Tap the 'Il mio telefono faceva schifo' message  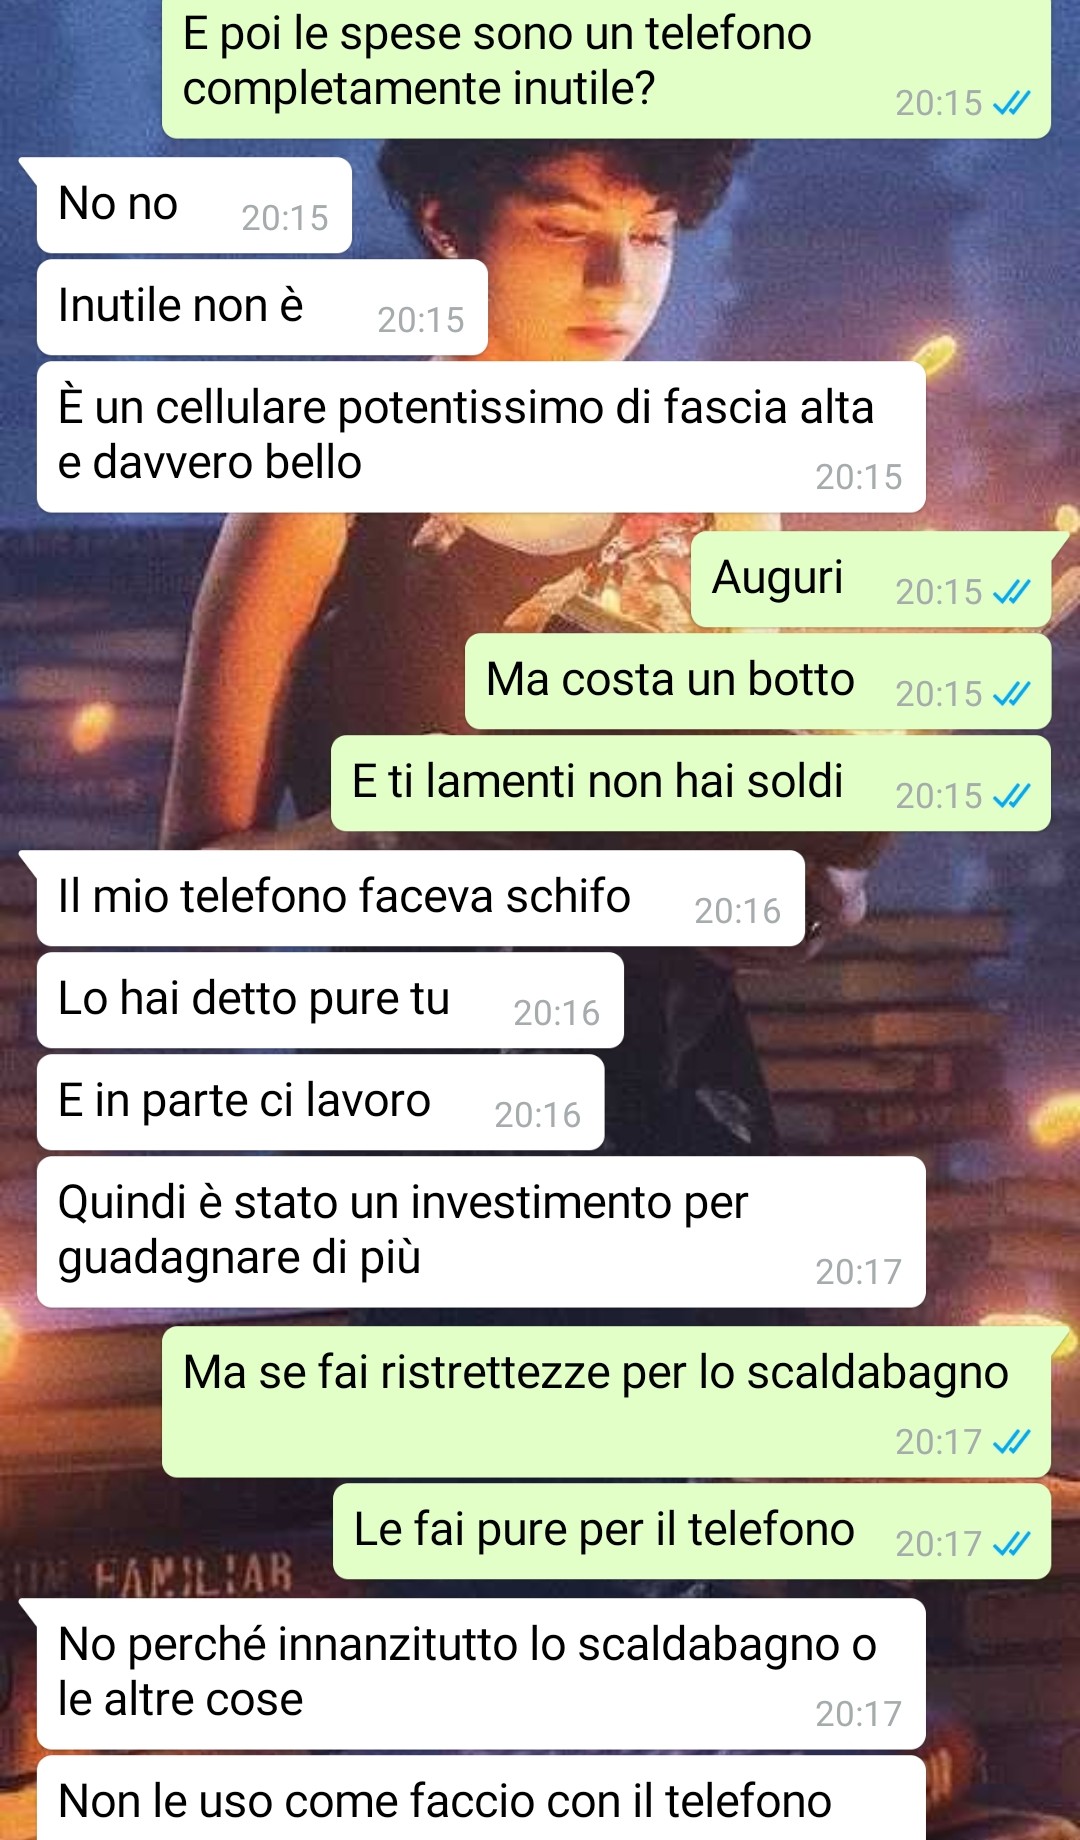pyautogui.click(x=421, y=898)
